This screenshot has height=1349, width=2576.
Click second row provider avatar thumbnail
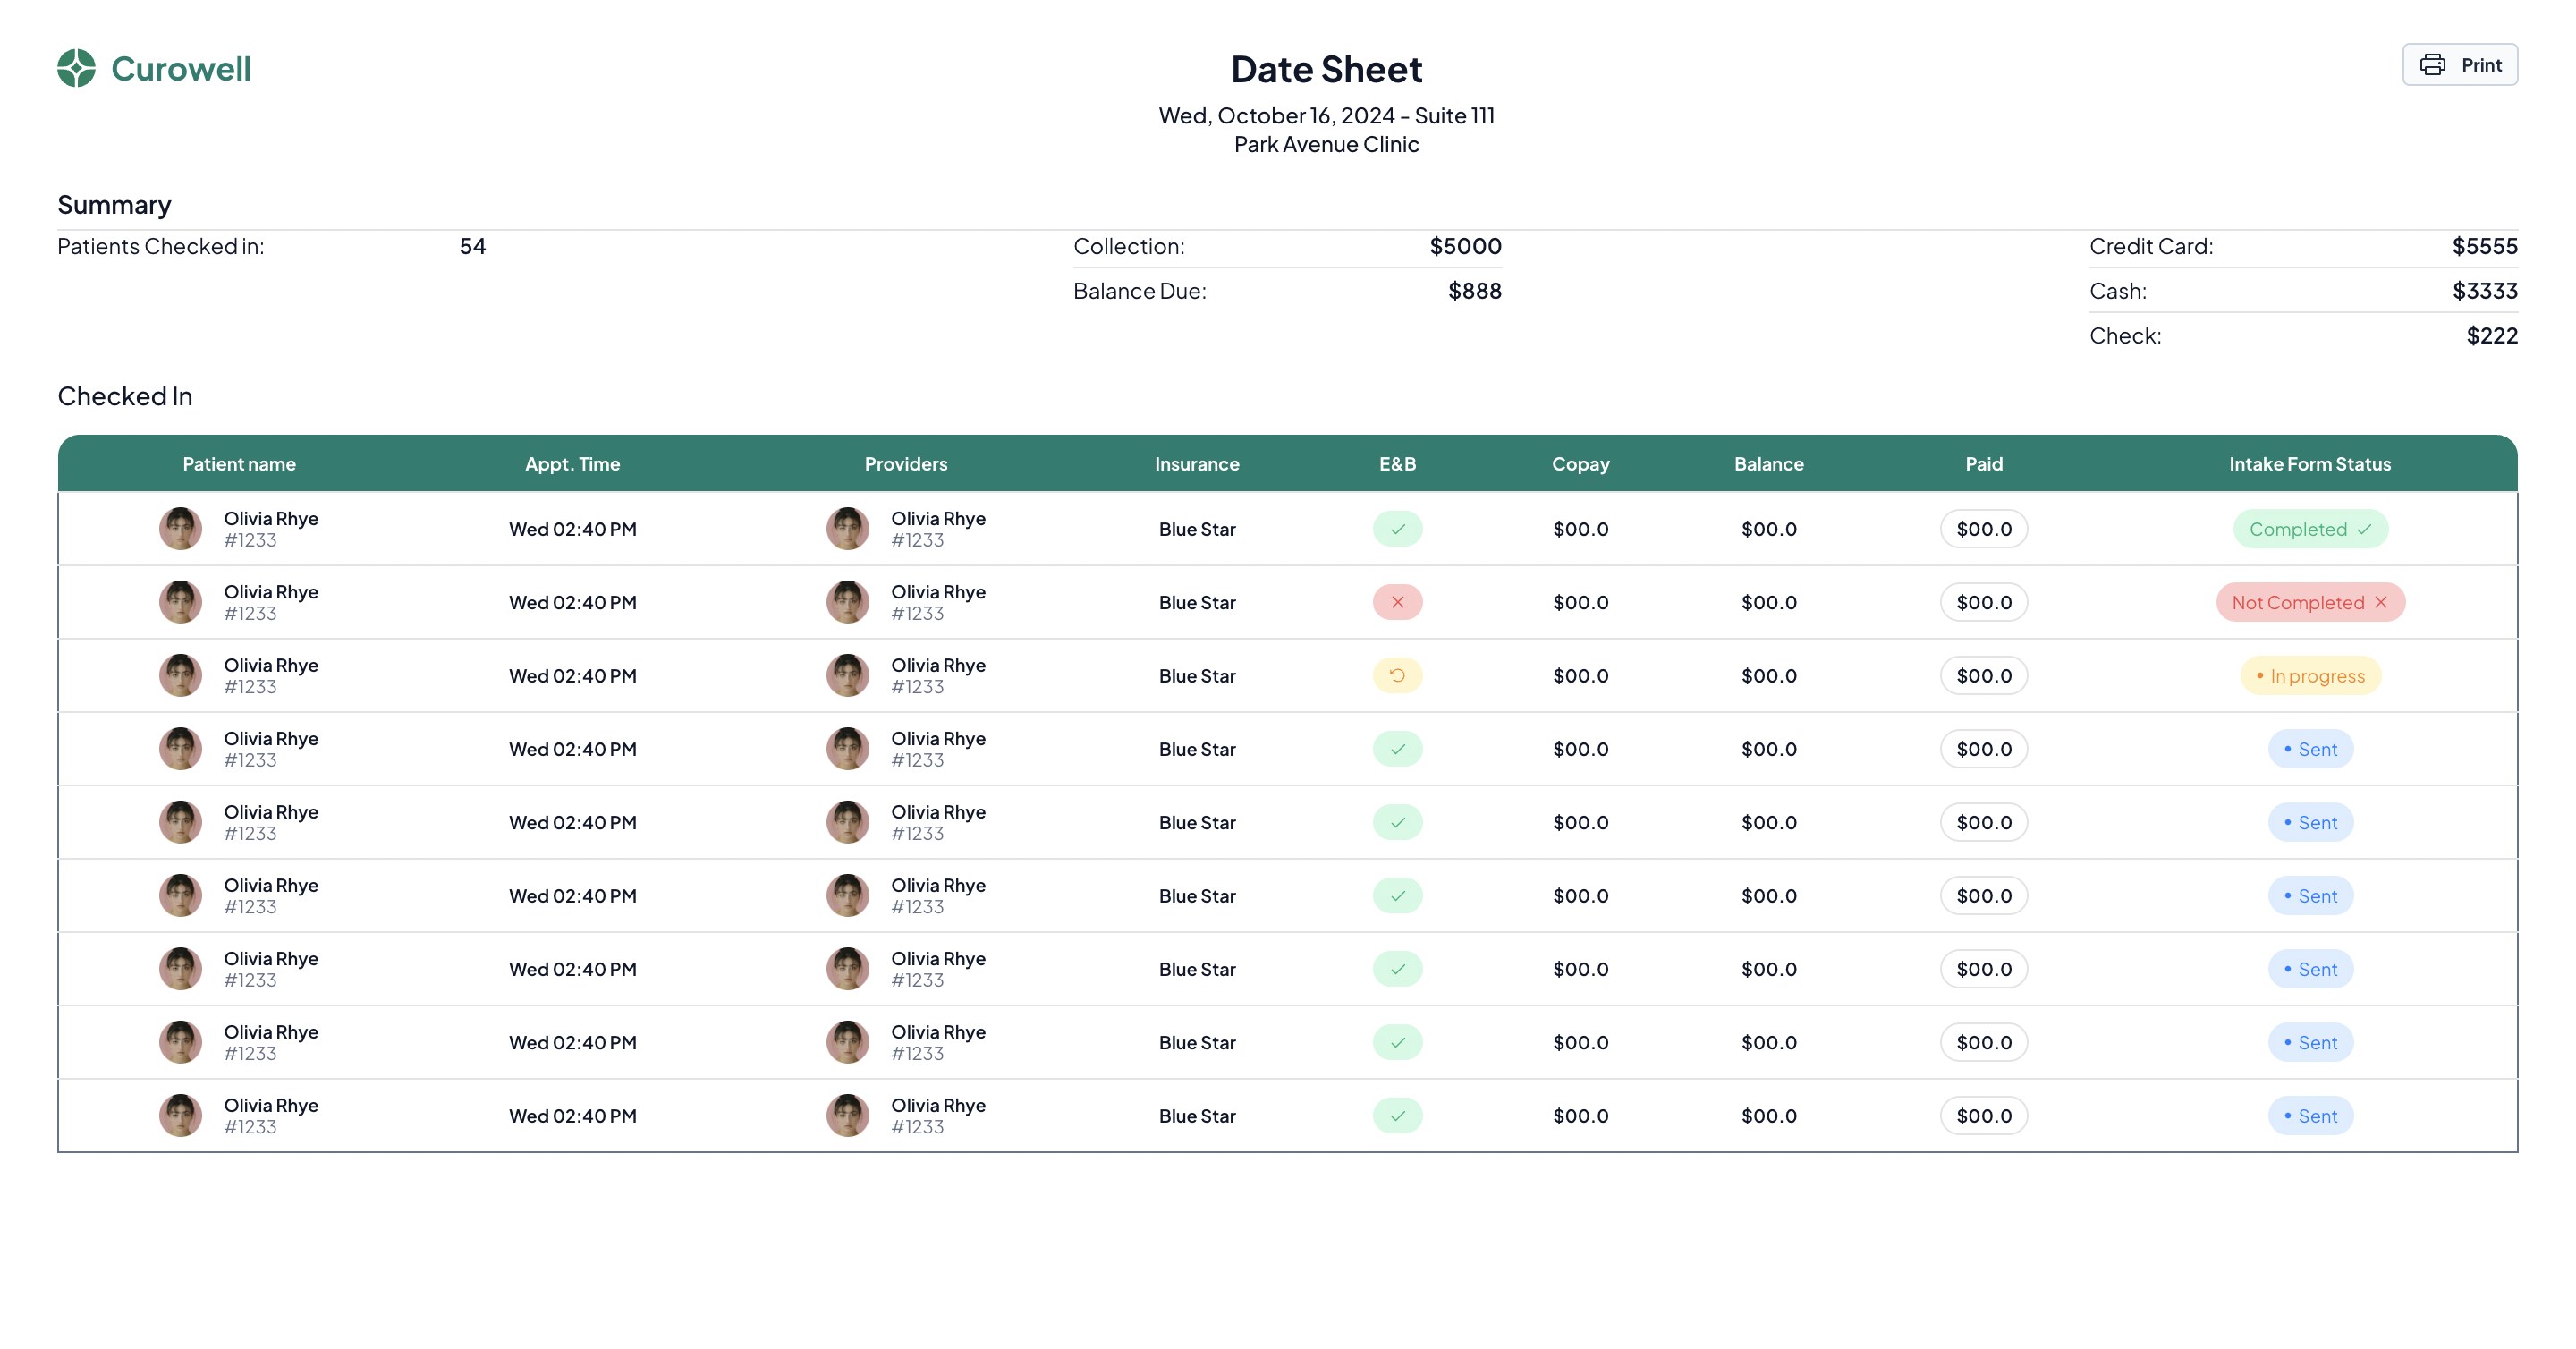[848, 602]
